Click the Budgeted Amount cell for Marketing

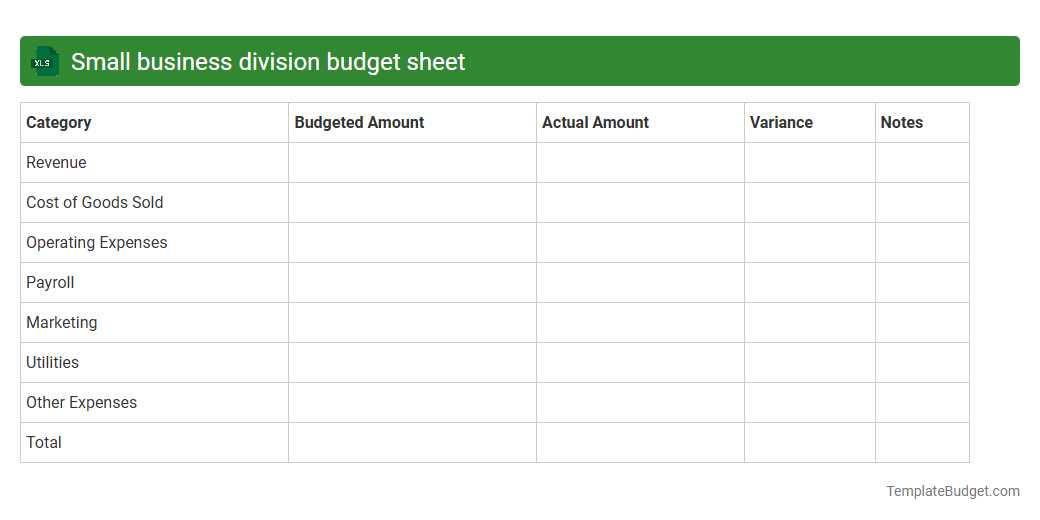coord(413,322)
